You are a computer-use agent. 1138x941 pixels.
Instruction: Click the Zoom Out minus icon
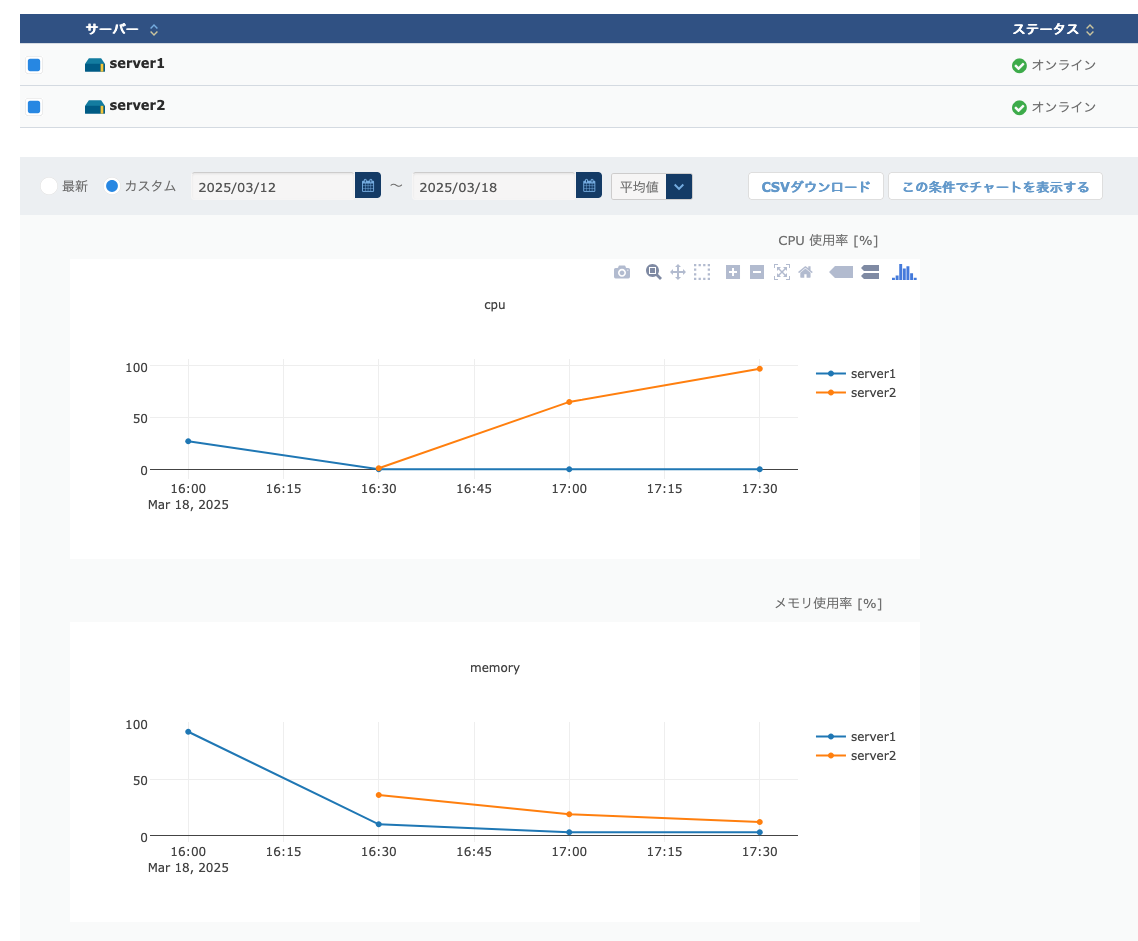[757, 272]
